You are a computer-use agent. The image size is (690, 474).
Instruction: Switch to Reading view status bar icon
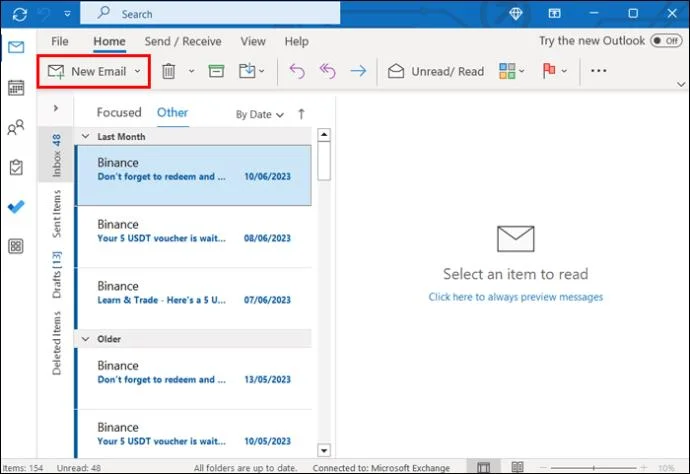click(518, 467)
